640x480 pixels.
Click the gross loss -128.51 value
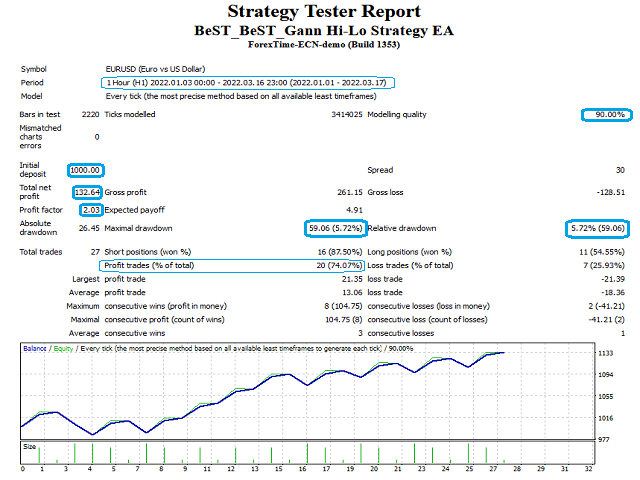tap(611, 192)
